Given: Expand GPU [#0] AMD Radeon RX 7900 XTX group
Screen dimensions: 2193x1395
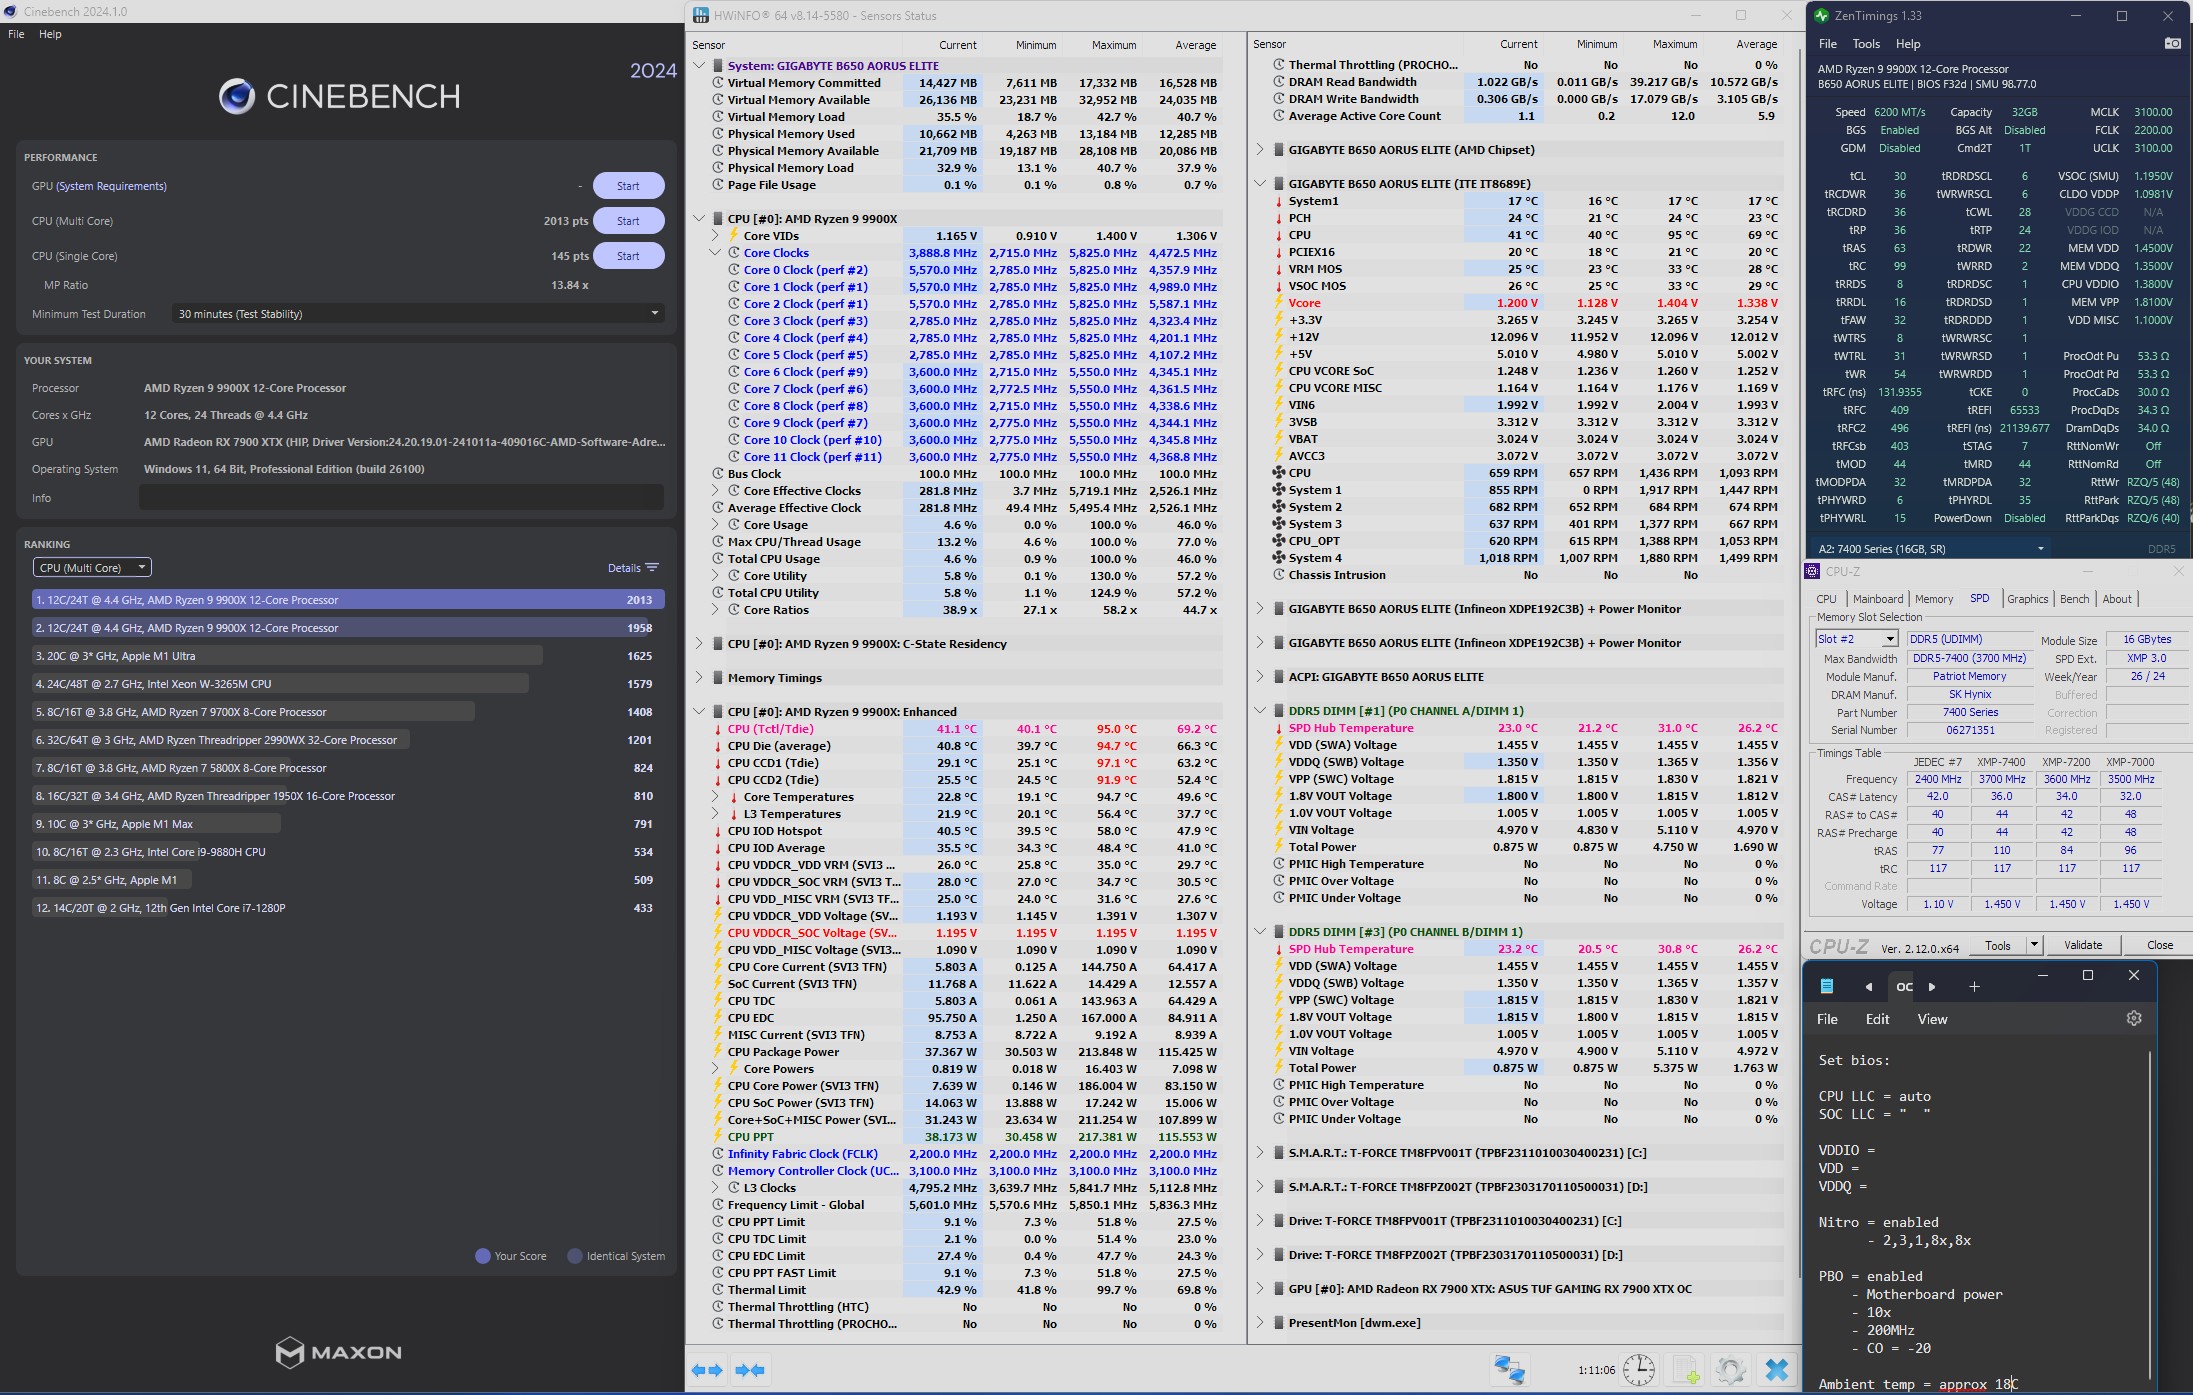Looking at the screenshot, I should click(1260, 1289).
